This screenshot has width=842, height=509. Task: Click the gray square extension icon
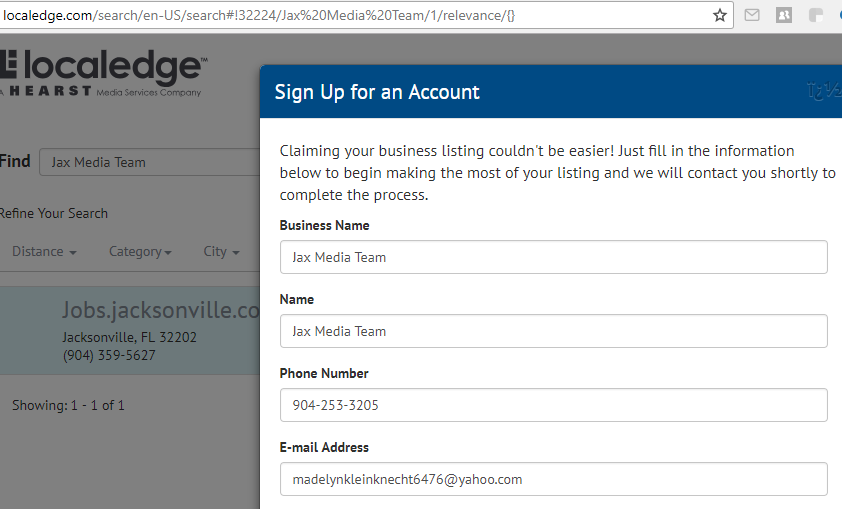coord(816,16)
